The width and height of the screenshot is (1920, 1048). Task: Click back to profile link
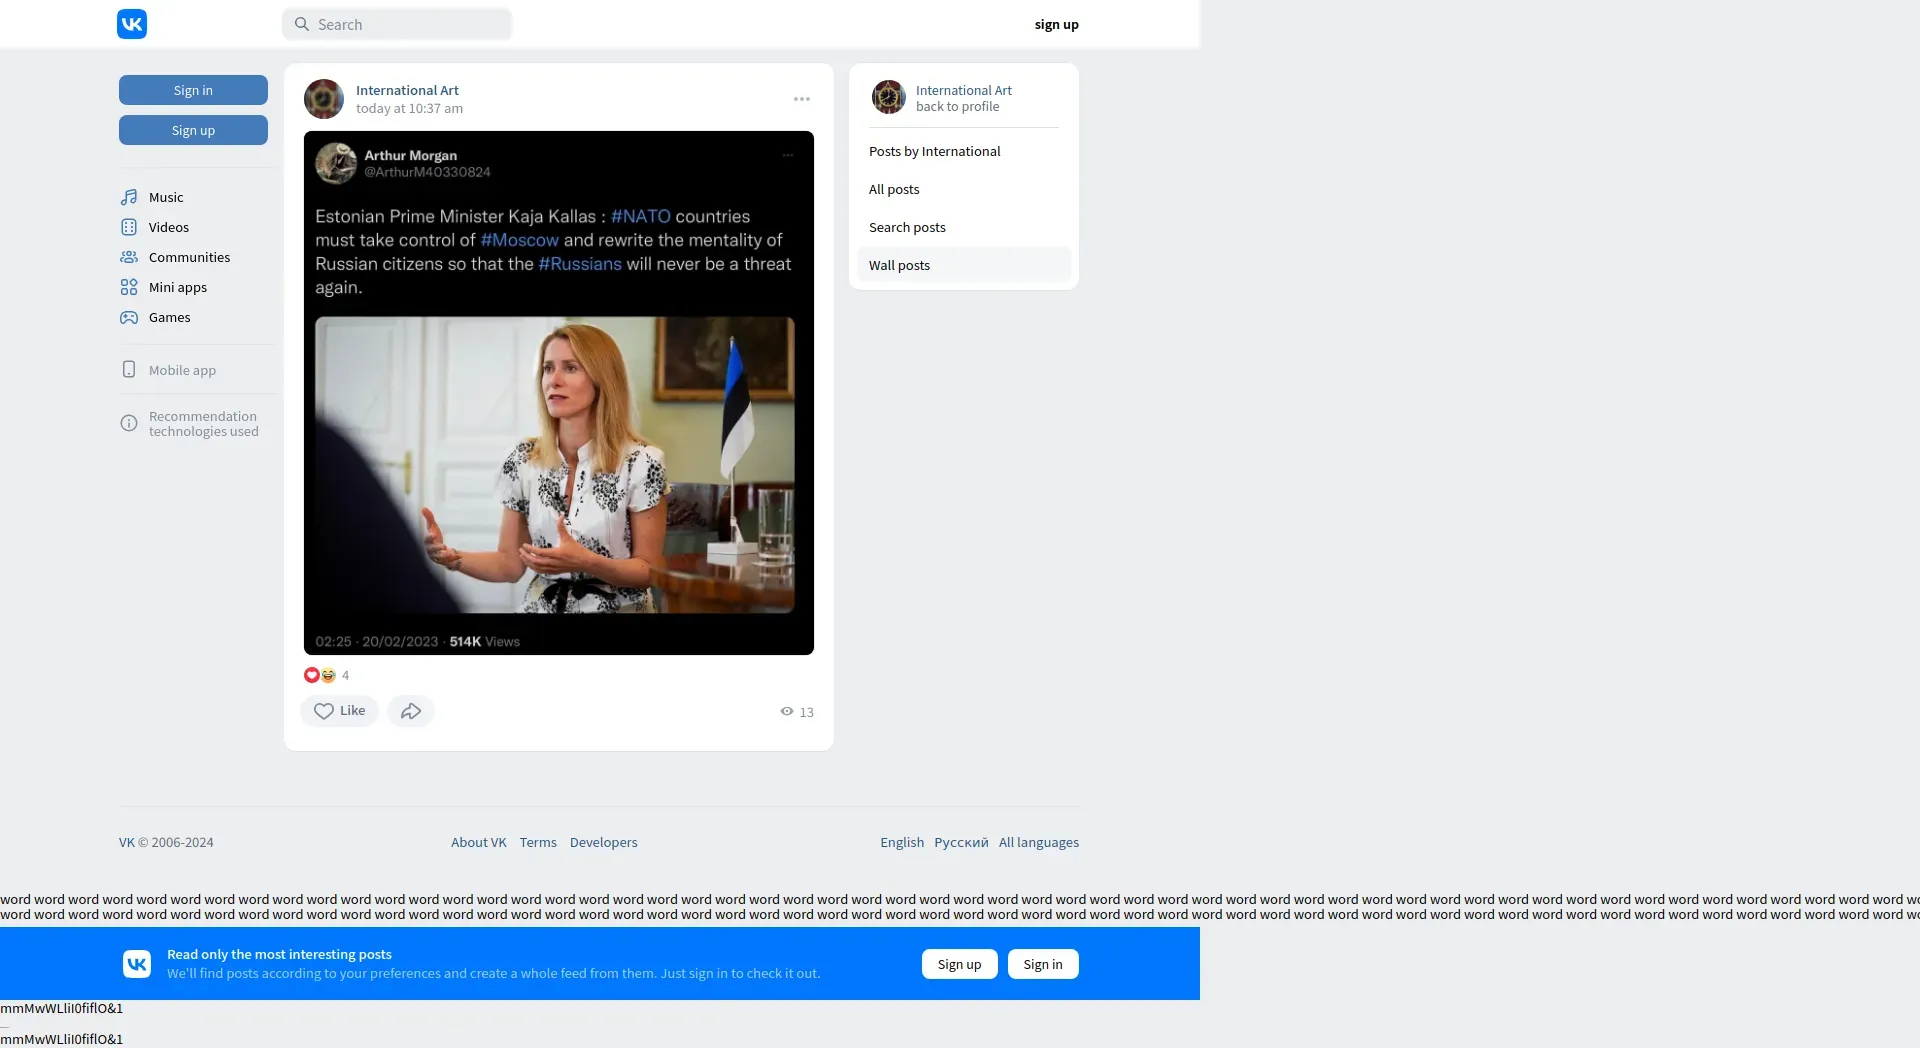957,106
